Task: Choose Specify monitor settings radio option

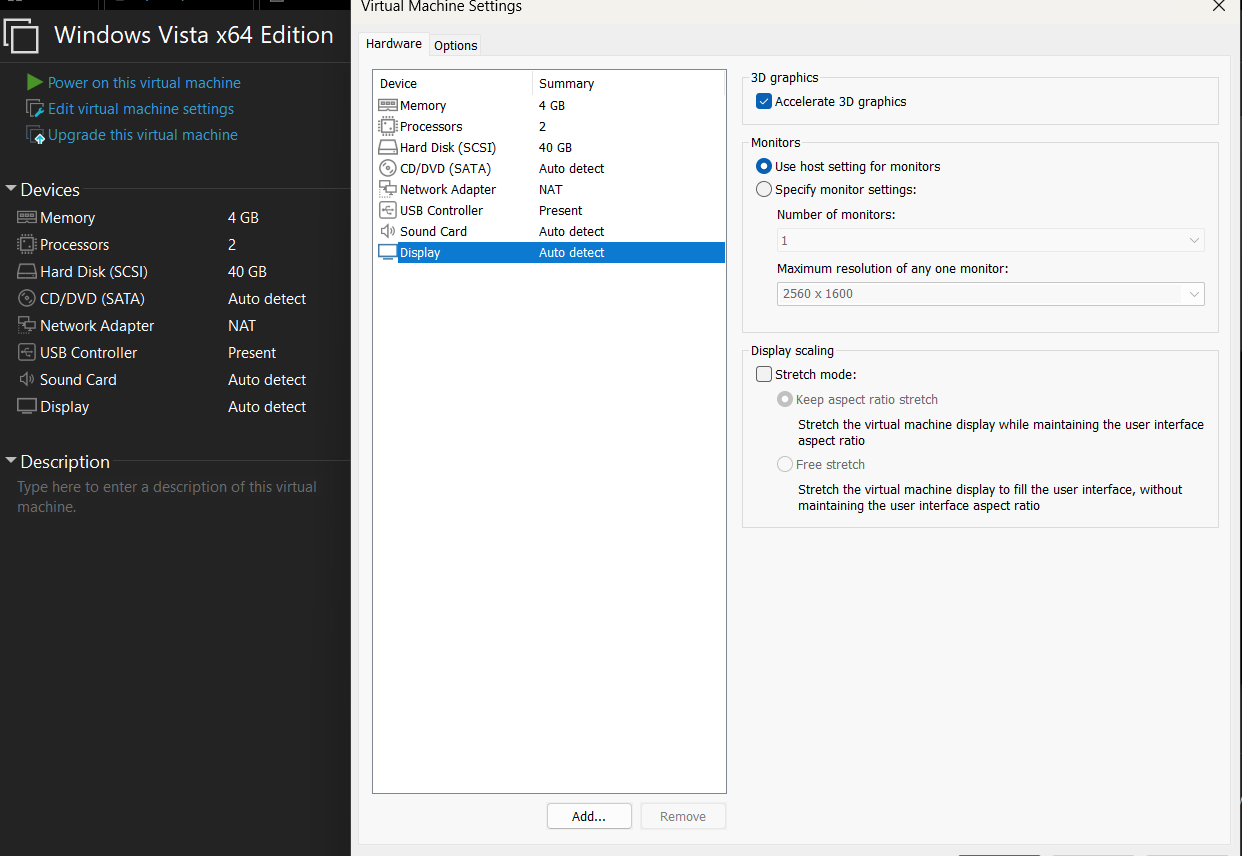Action: pos(764,189)
